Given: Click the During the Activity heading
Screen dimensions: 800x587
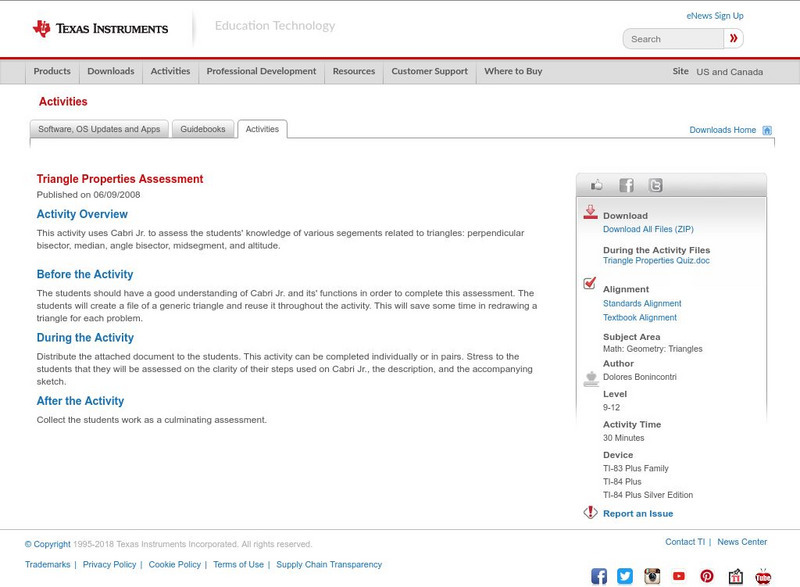Looking at the screenshot, I should pyautogui.click(x=85, y=338).
